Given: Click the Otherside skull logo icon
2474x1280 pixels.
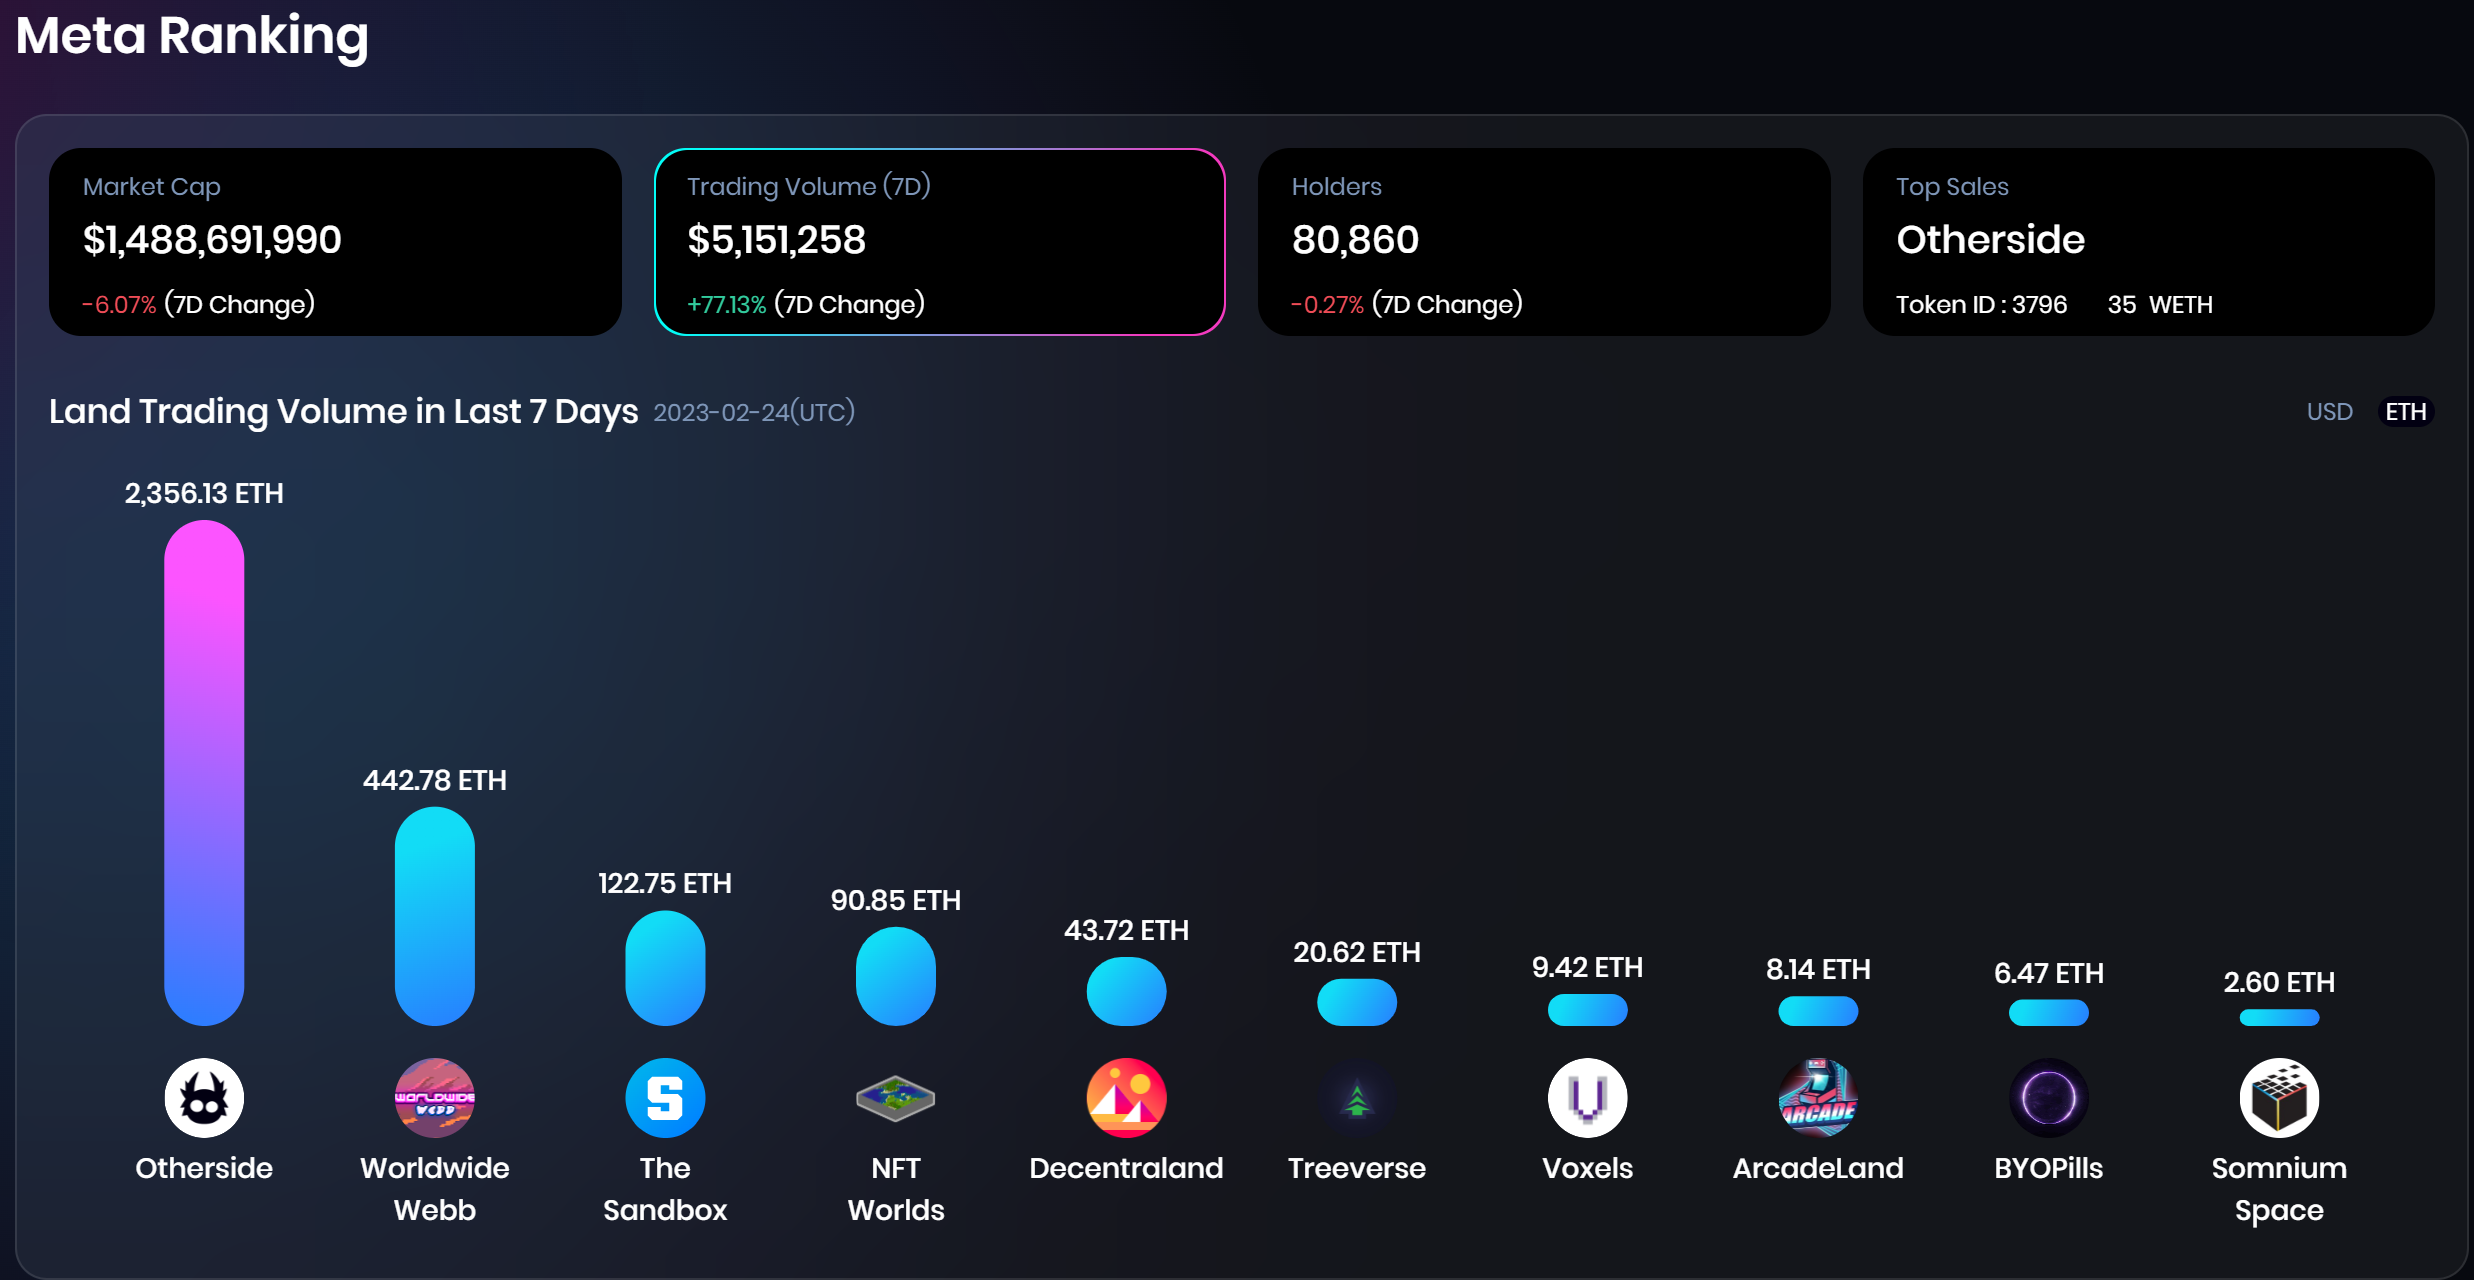Looking at the screenshot, I should (204, 1098).
